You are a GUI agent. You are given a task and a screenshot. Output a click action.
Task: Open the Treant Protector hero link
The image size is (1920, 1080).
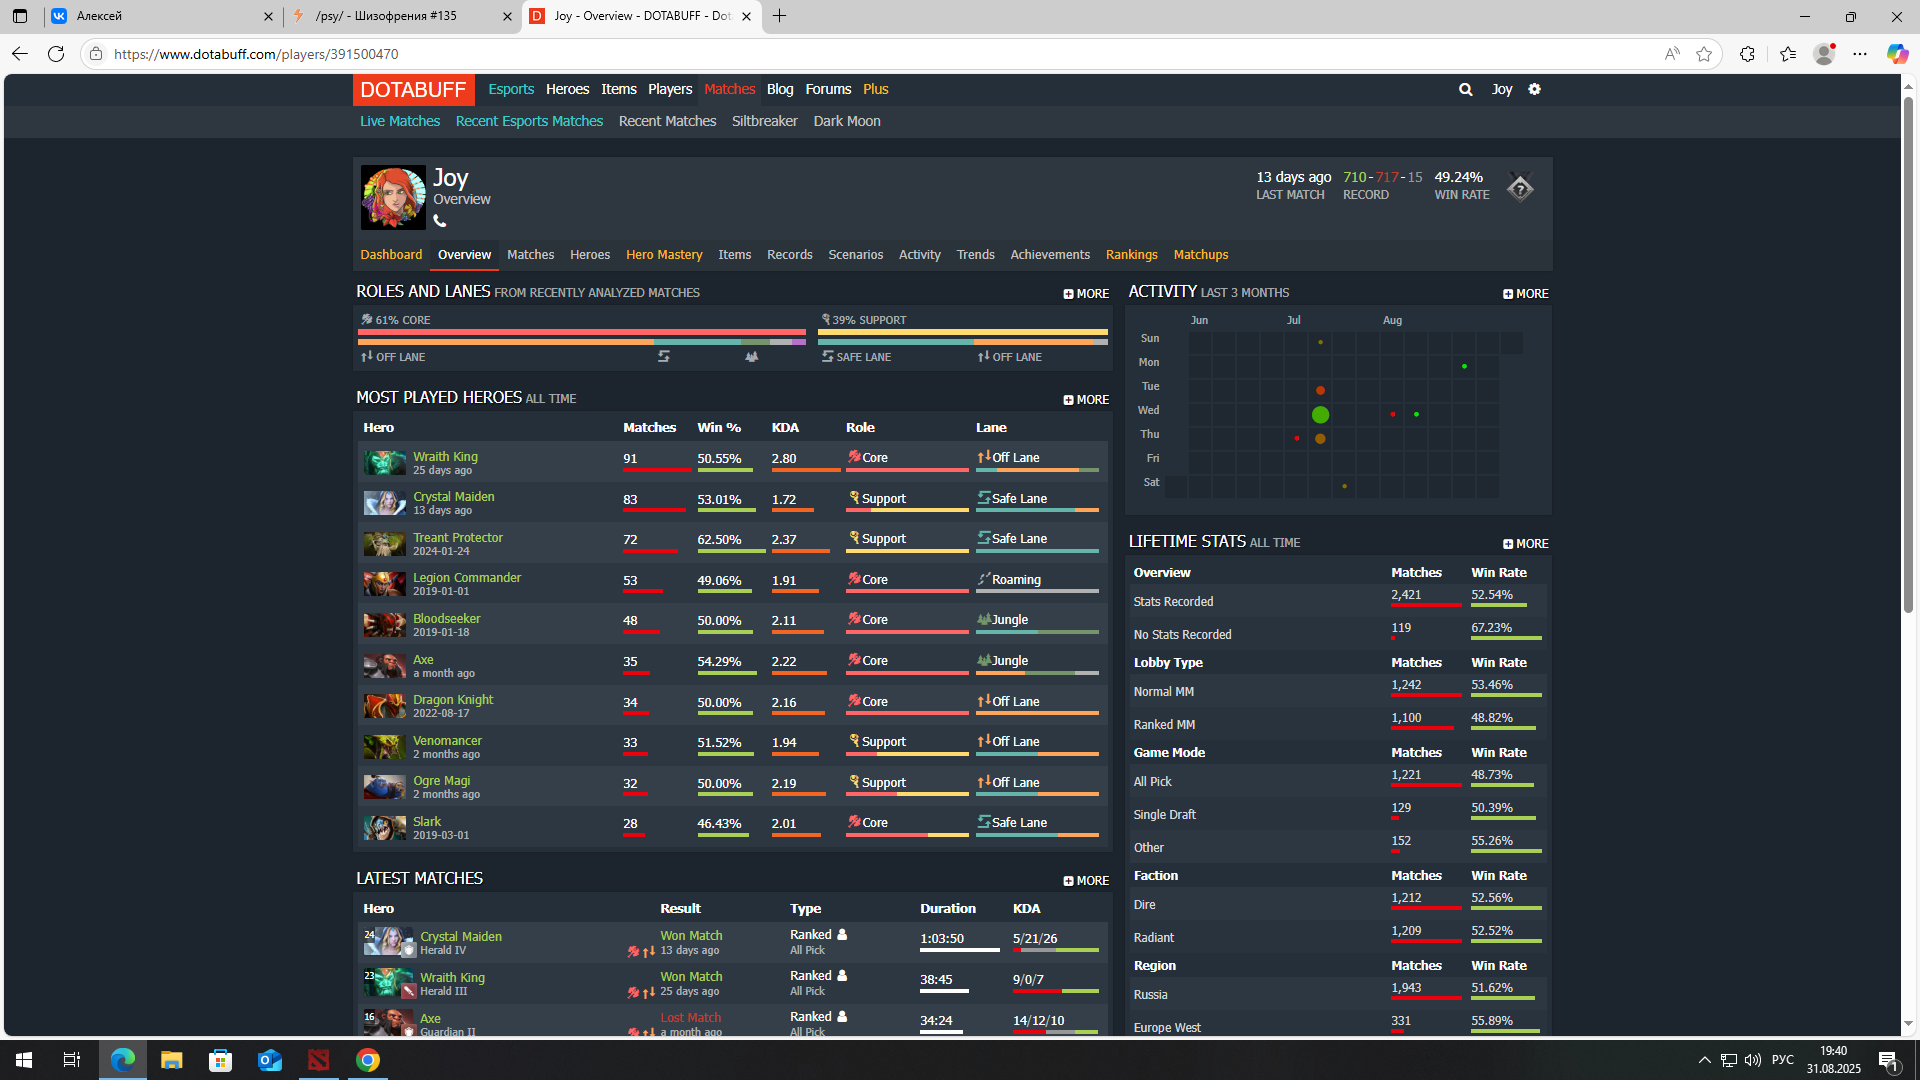click(457, 537)
